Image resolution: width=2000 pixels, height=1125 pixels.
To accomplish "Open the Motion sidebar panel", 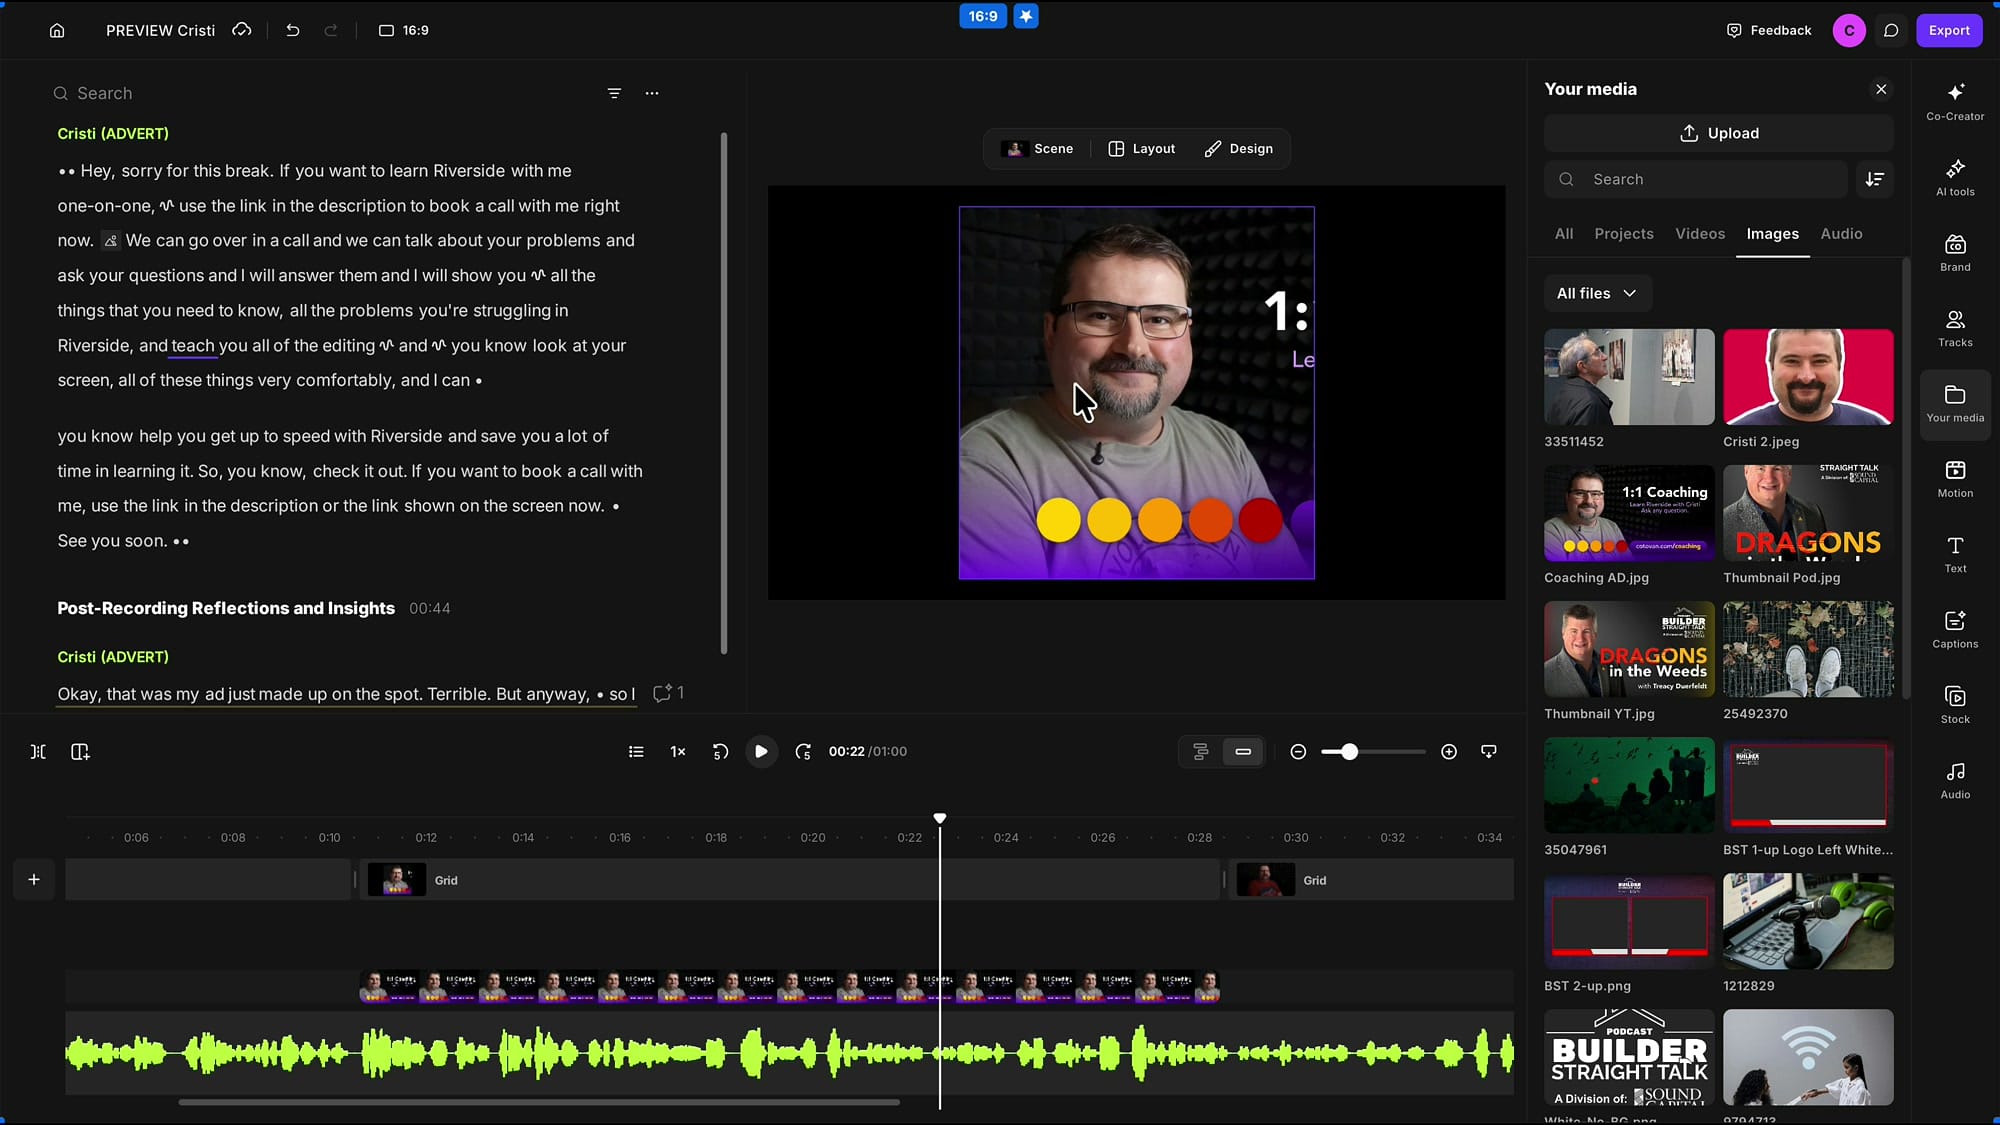I will click(x=1955, y=478).
